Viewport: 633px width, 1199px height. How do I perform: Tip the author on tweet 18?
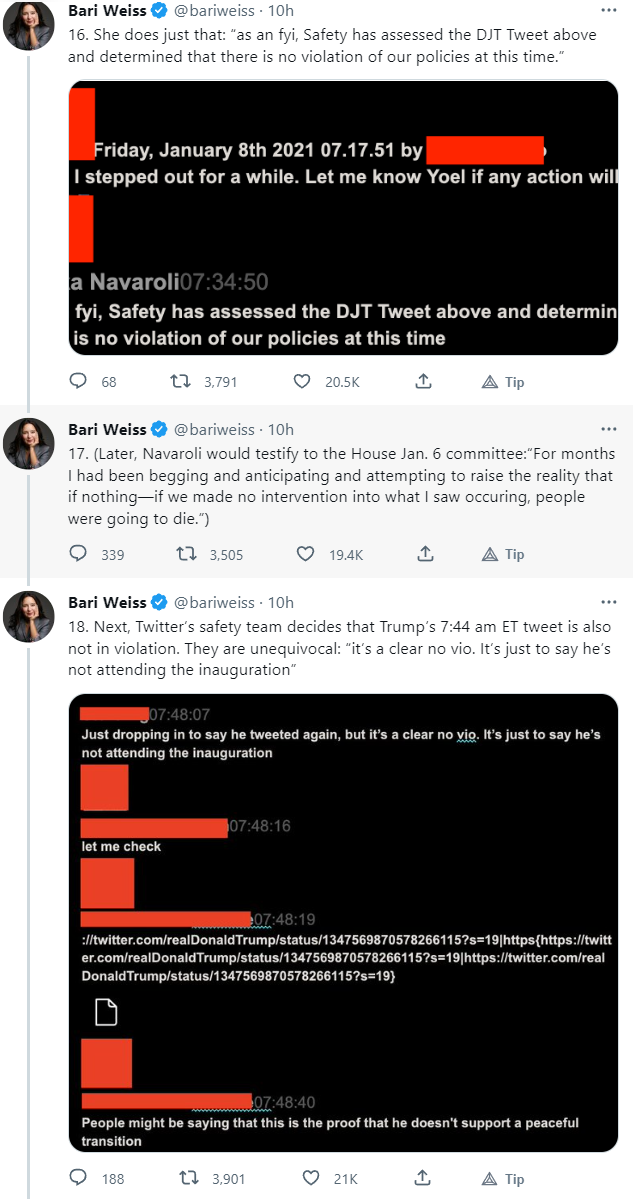tap(503, 1178)
